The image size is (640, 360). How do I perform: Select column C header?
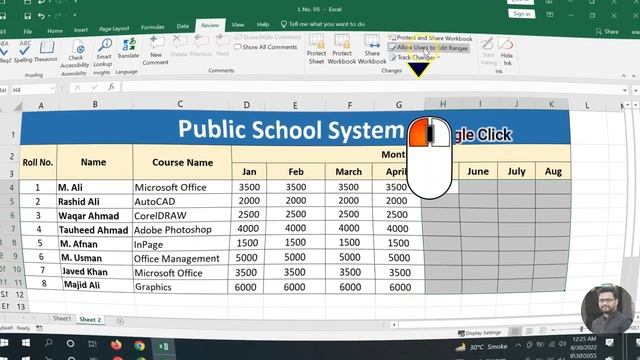[x=180, y=104]
